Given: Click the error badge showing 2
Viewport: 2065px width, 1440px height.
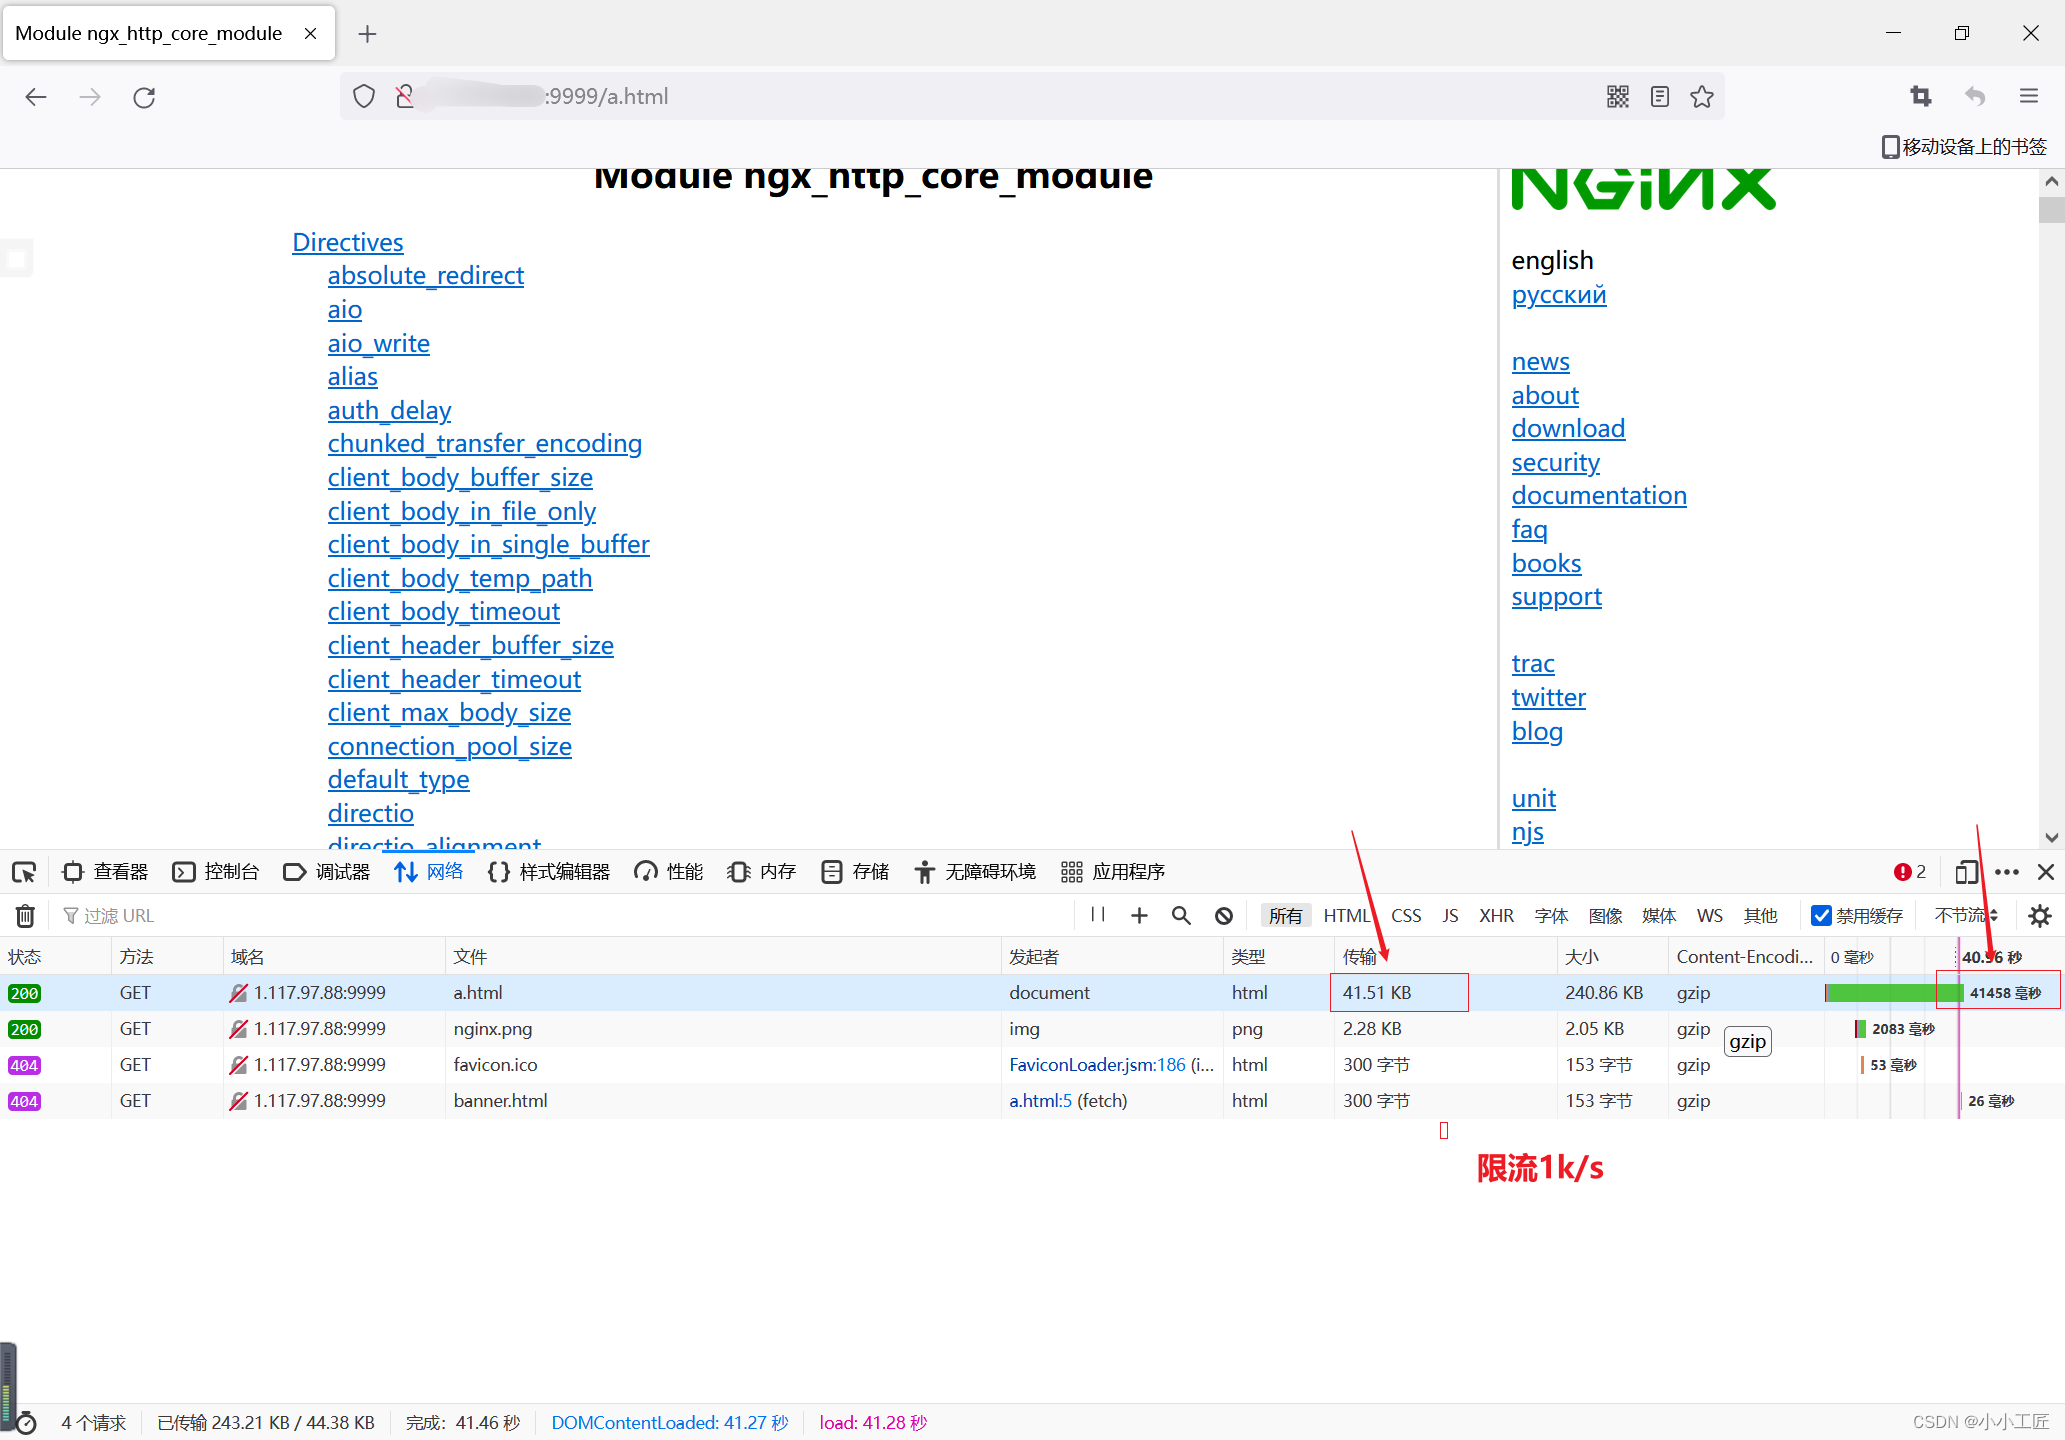Looking at the screenshot, I should (x=1908, y=872).
